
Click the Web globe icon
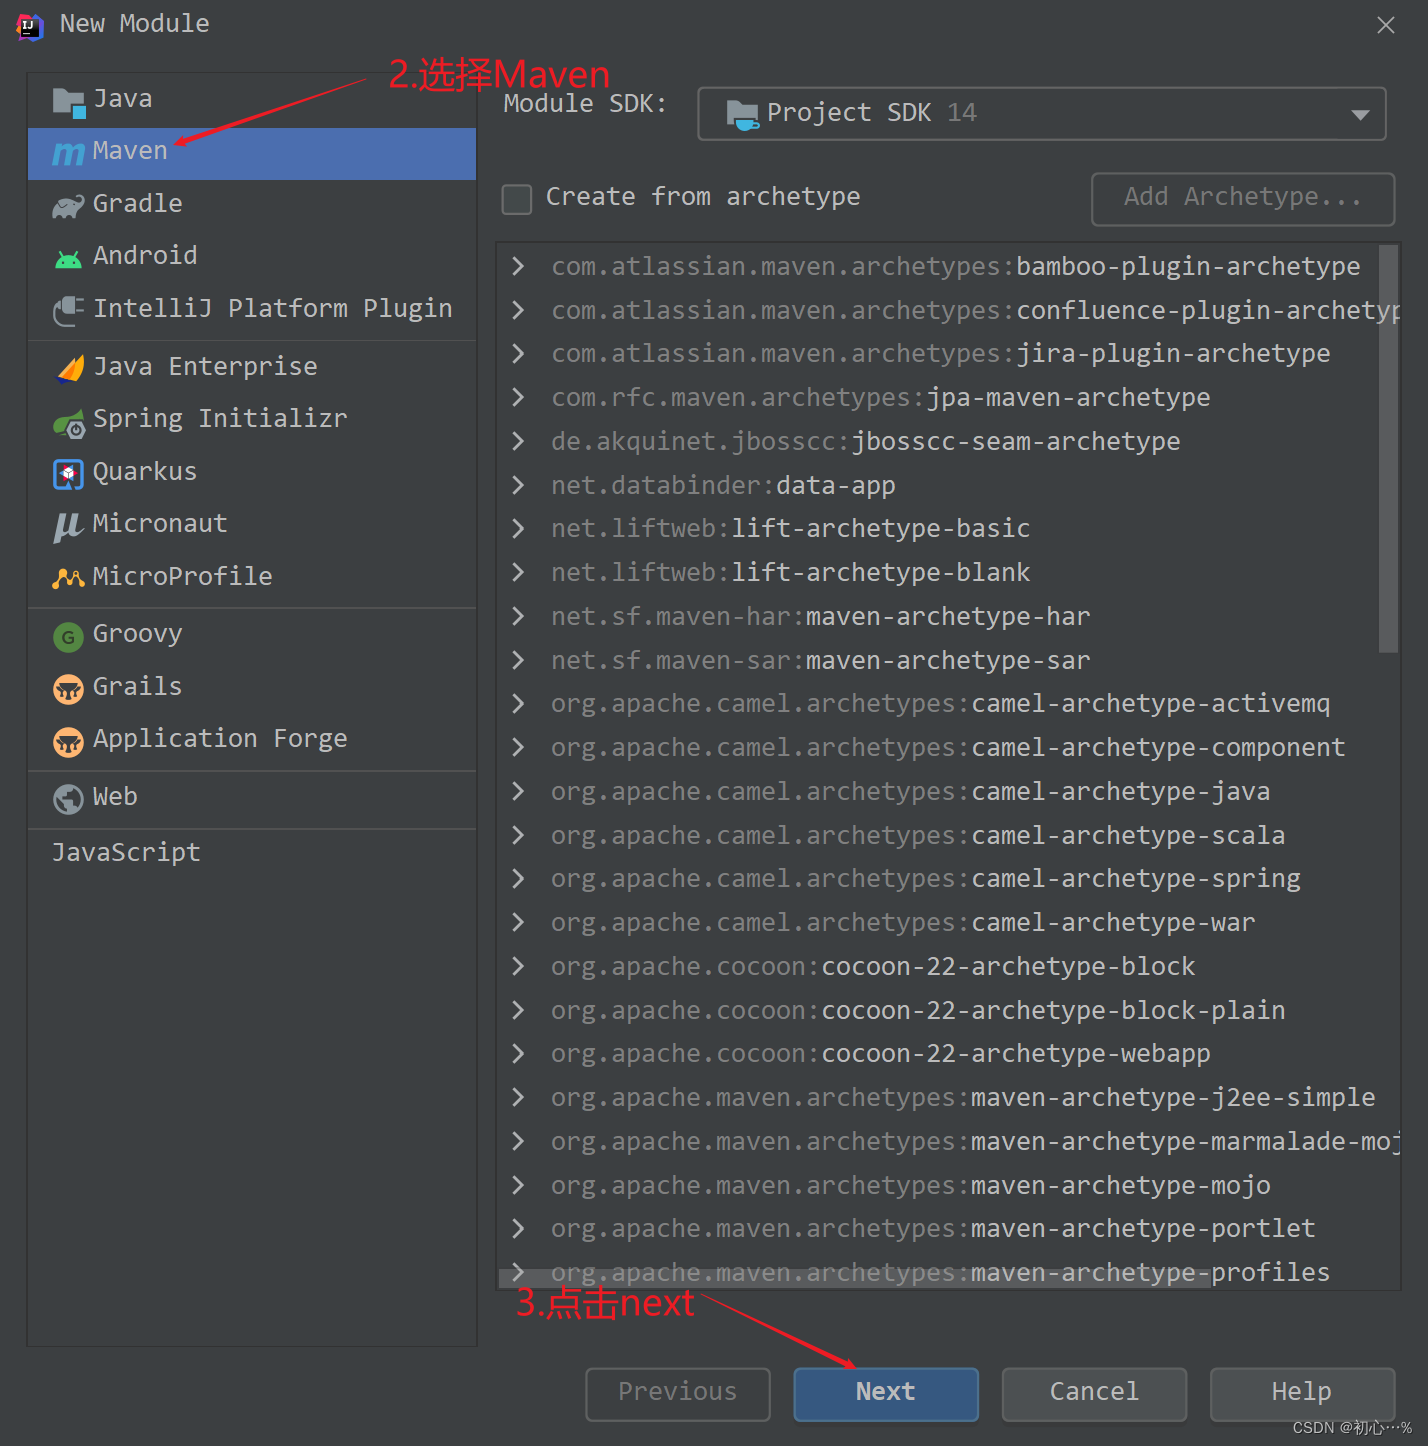click(x=68, y=799)
